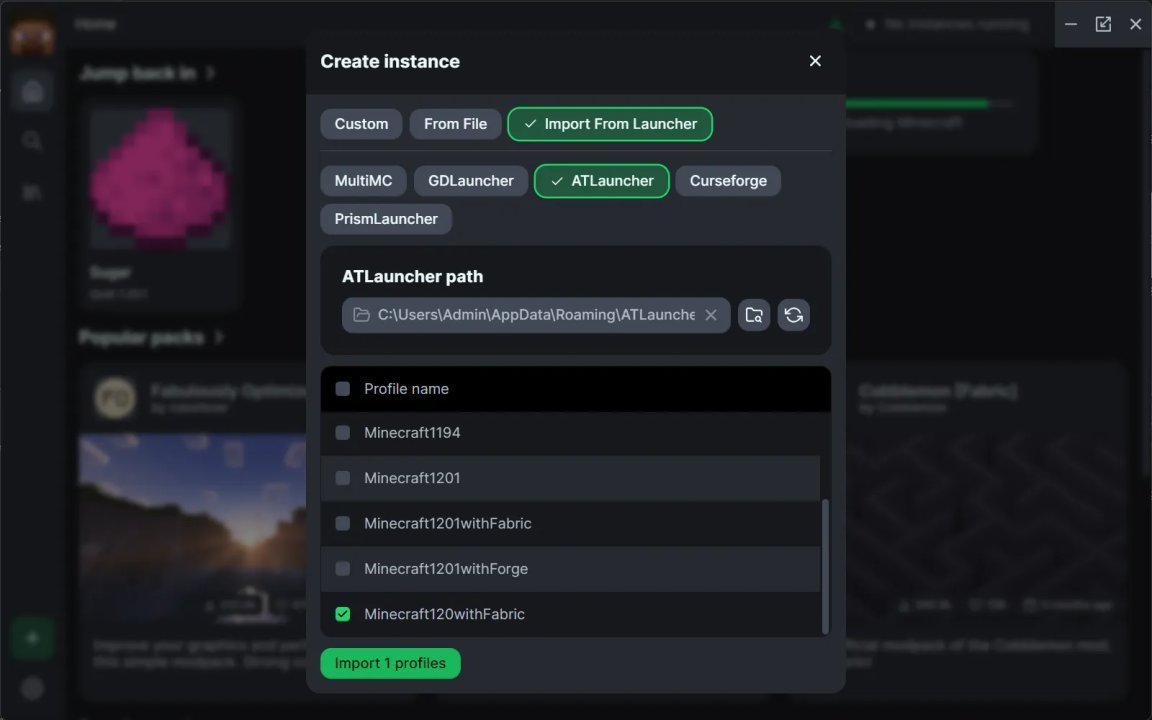Click the green plus create instance icon
The image size is (1152, 720).
click(32, 638)
